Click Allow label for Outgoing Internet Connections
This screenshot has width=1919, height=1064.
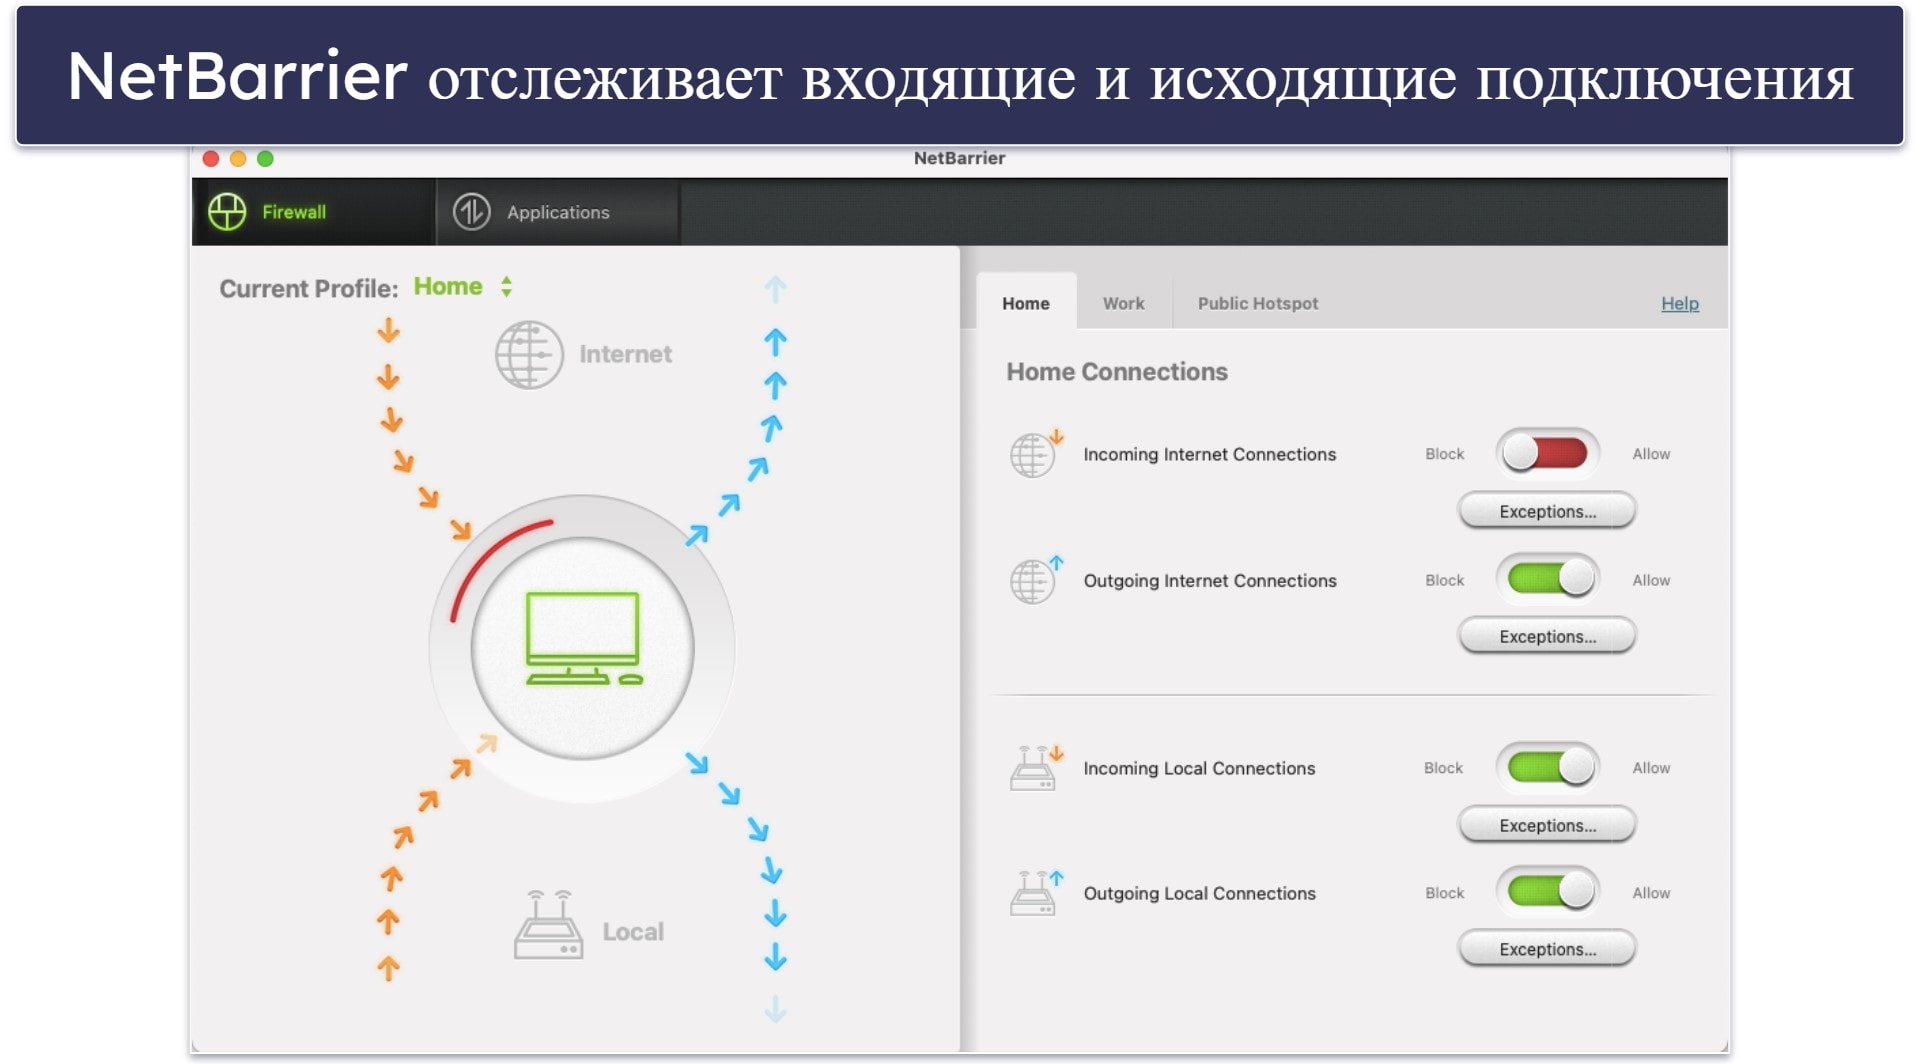pos(1651,580)
